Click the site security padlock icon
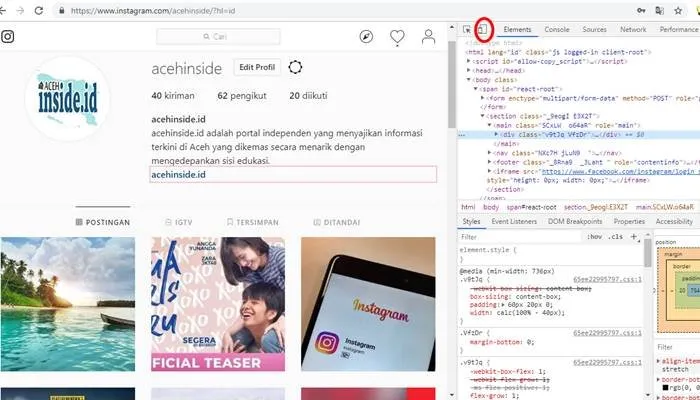Screen dimensions: 700x400 pyautogui.click(x=62, y=10)
